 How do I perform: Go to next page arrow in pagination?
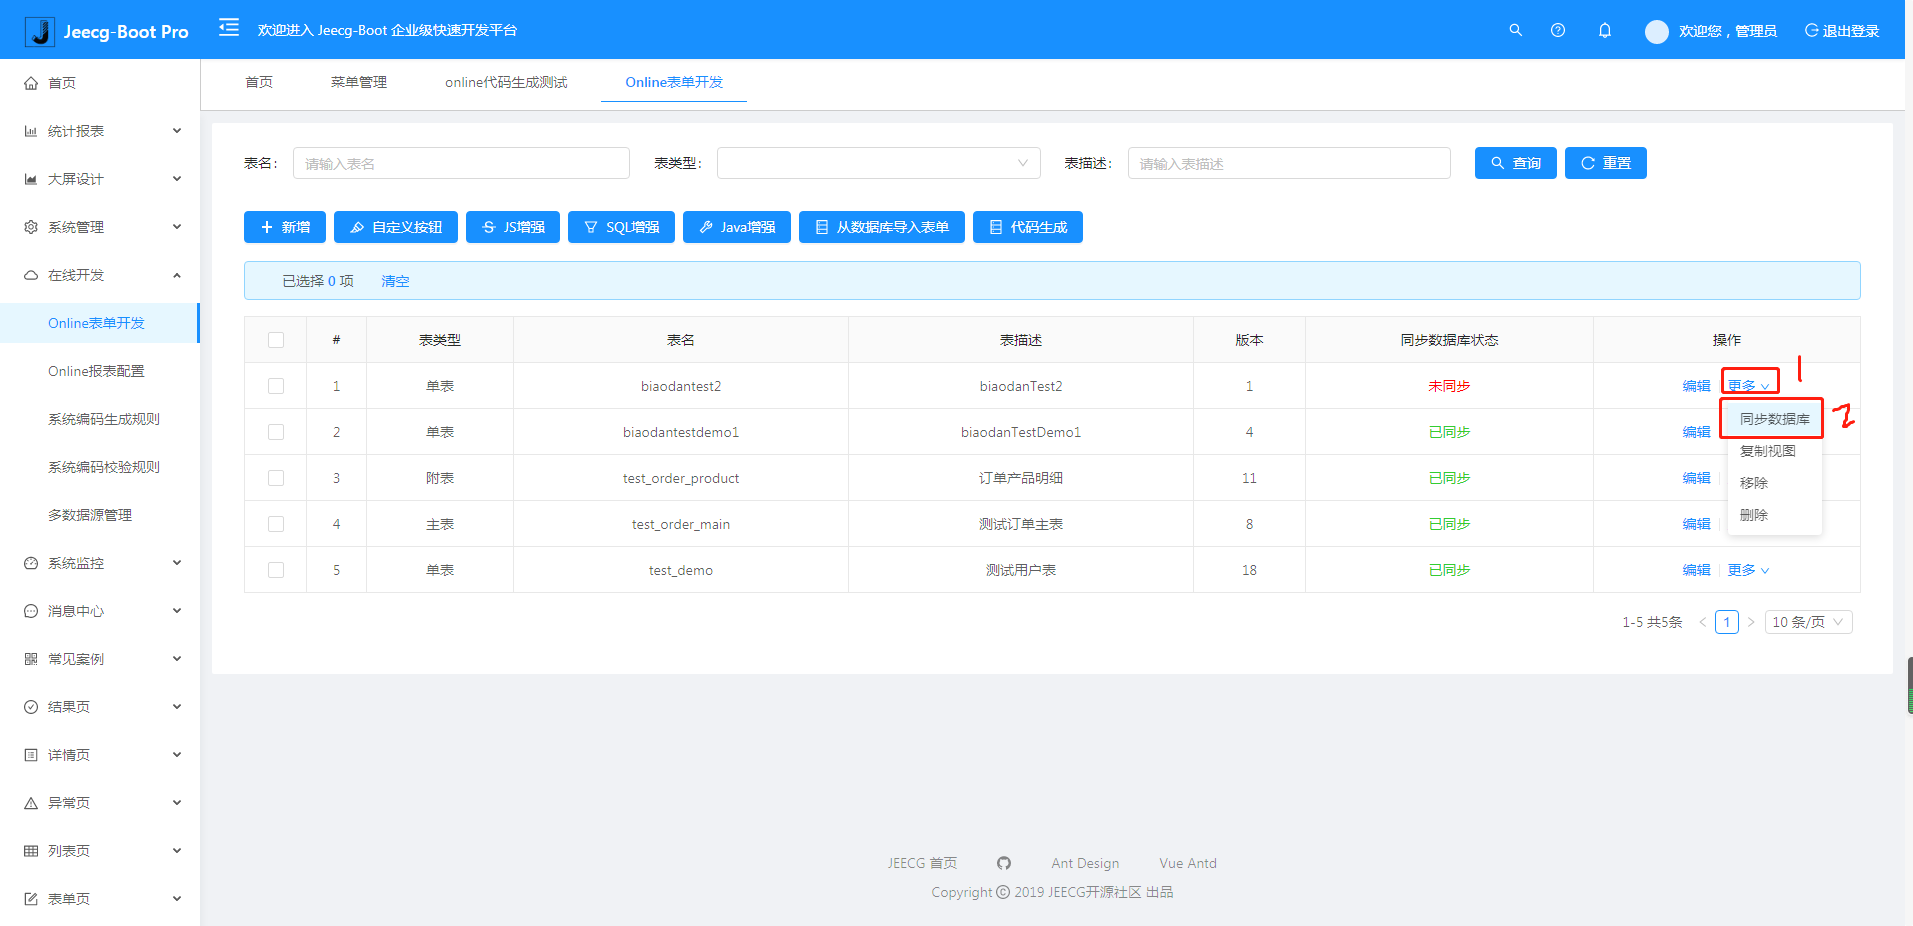[1751, 622]
